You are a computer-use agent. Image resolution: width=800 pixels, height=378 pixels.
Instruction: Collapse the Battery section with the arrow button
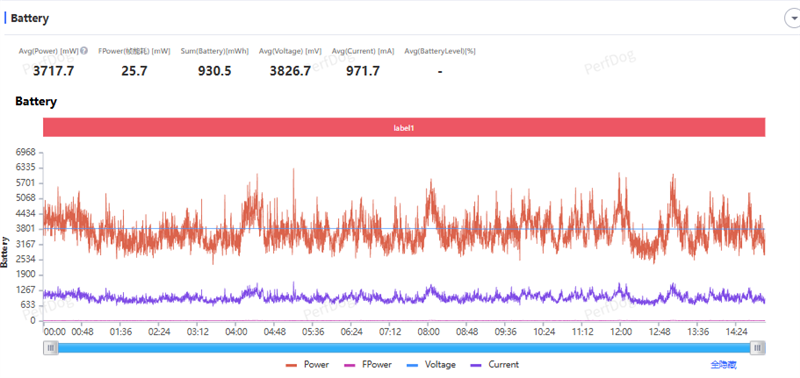[792, 18]
